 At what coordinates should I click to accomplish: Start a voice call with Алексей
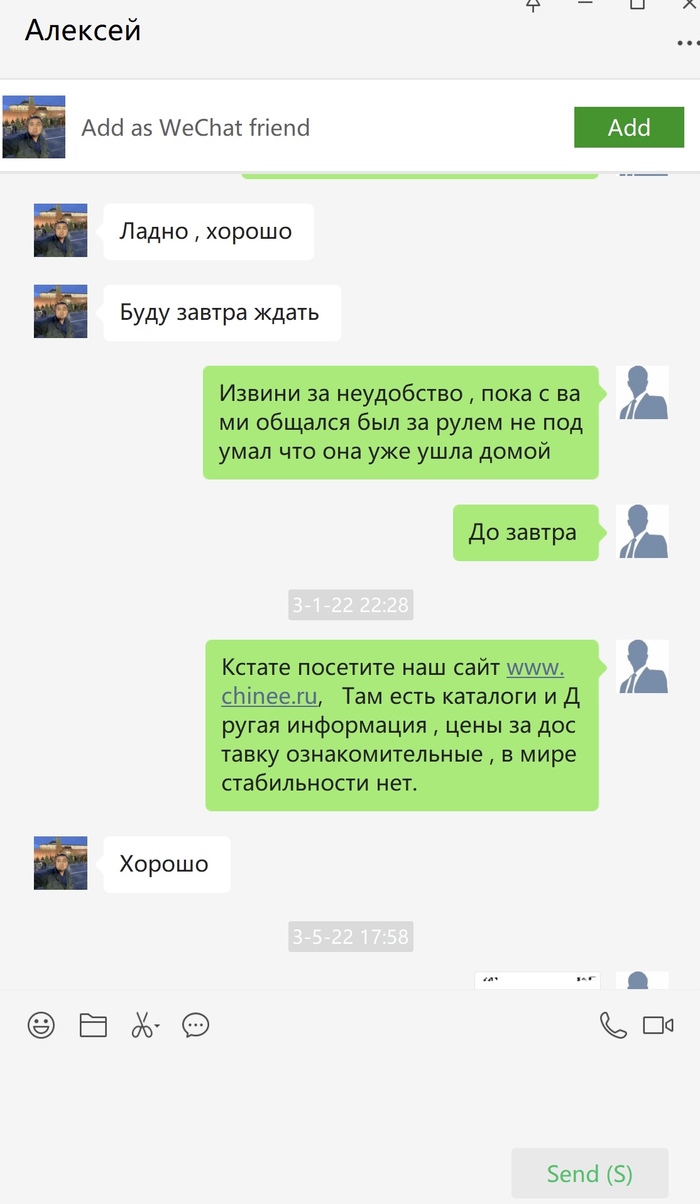pyautogui.click(x=612, y=1025)
